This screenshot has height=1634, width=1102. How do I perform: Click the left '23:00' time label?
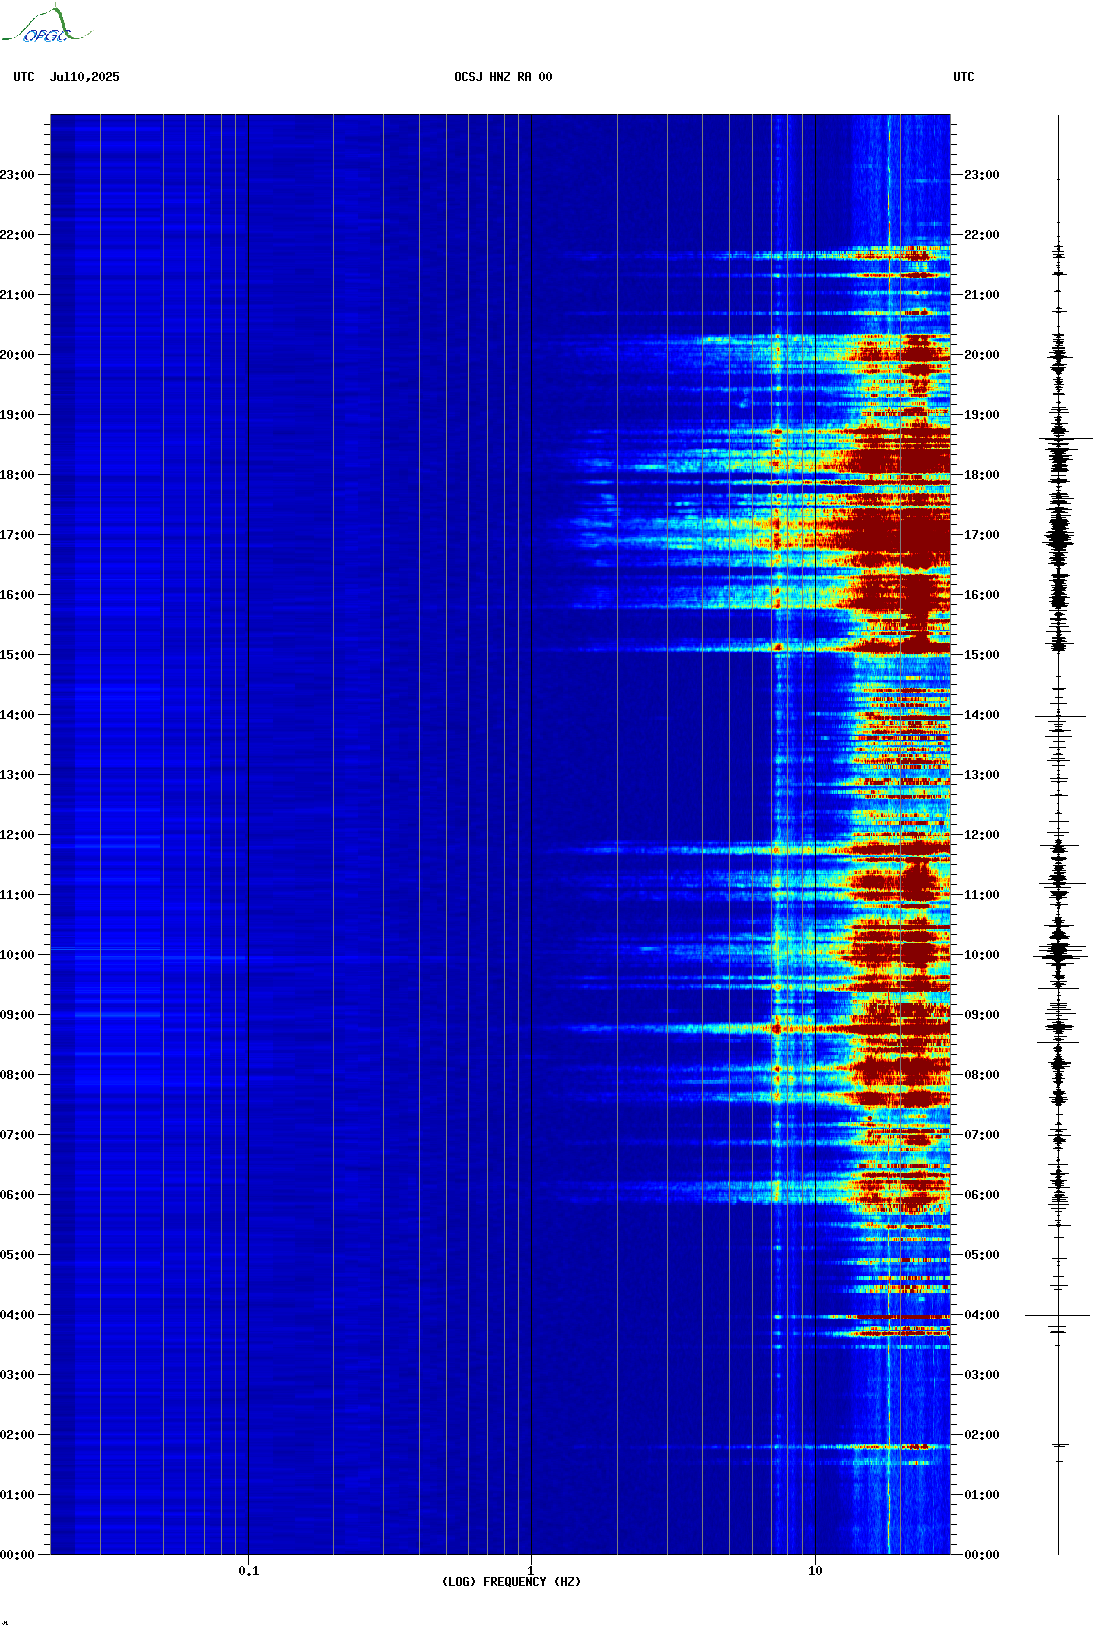tap(17, 175)
